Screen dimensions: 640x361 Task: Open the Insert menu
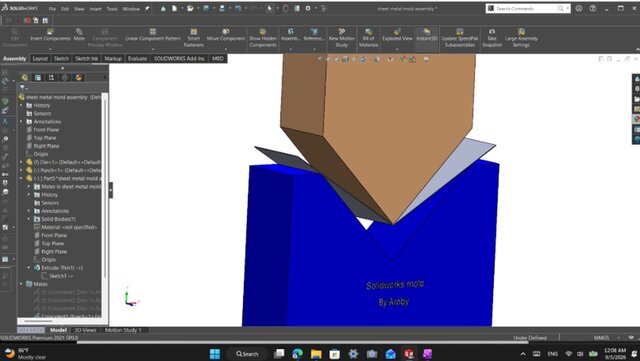coord(95,9)
